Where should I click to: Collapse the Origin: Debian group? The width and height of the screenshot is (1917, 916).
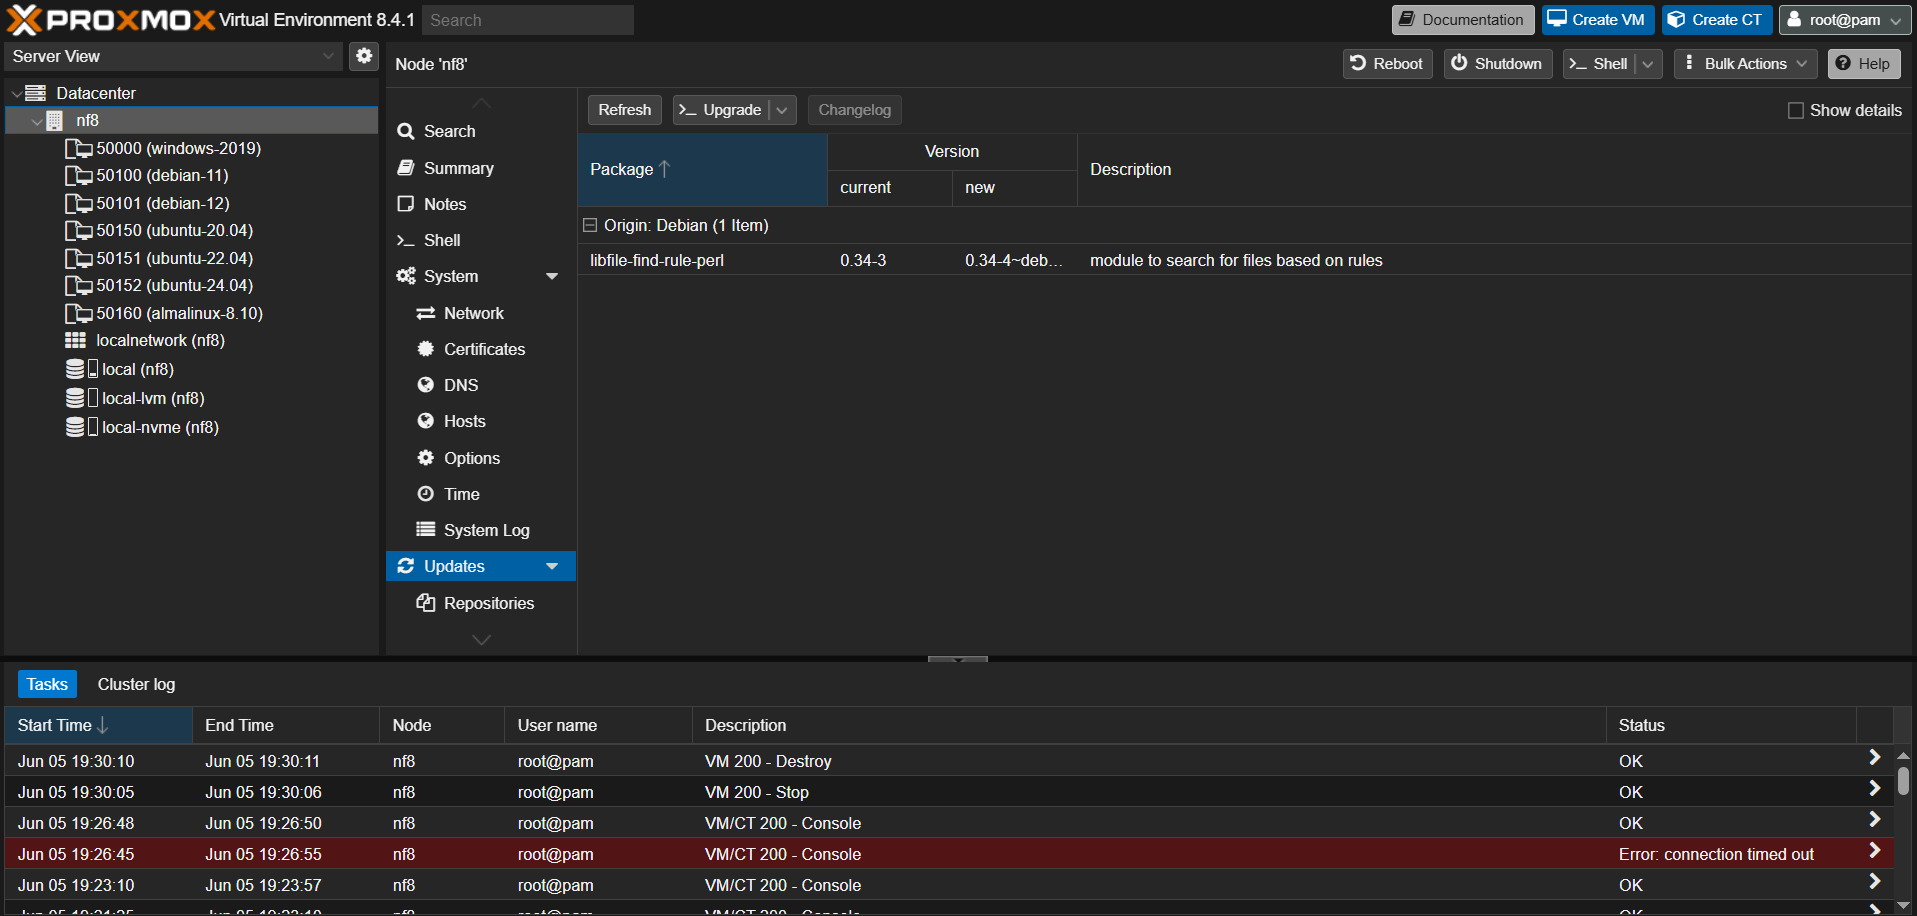click(590, 225)
